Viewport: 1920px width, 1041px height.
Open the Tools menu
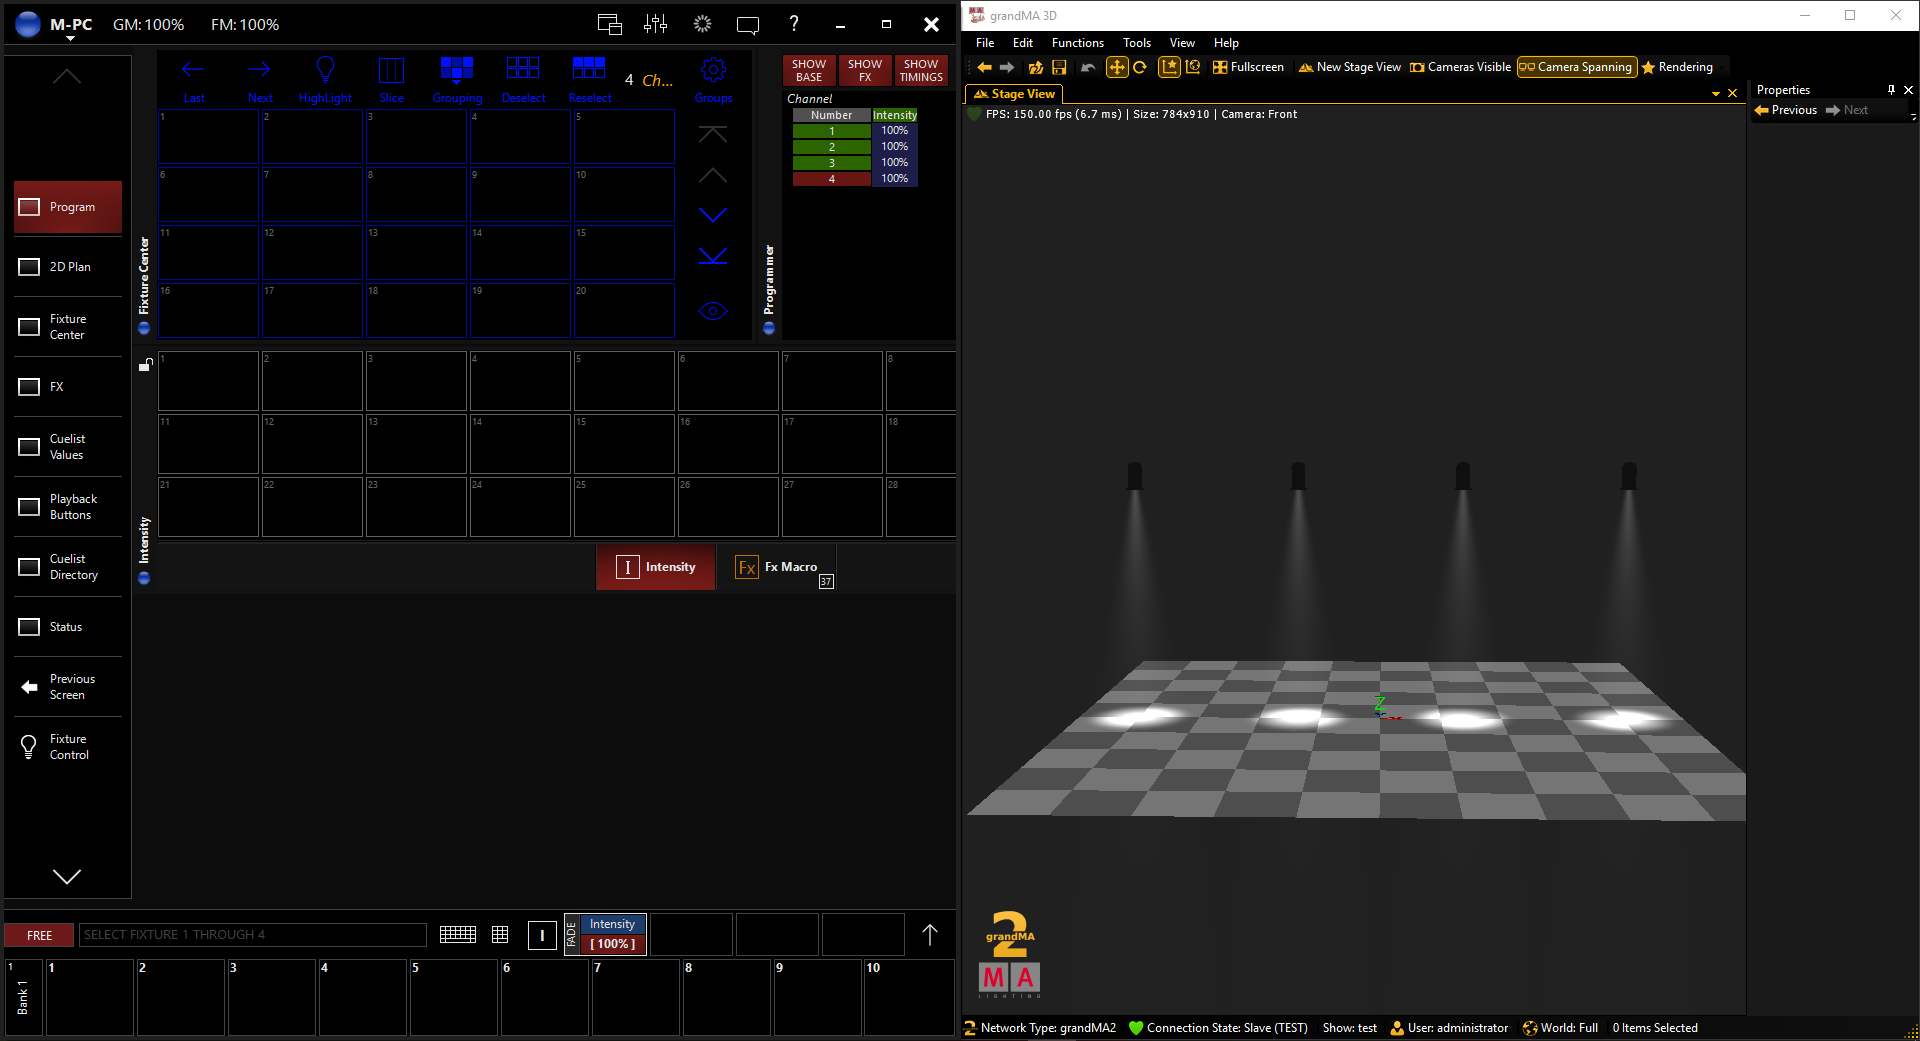tap(1136, 43)
